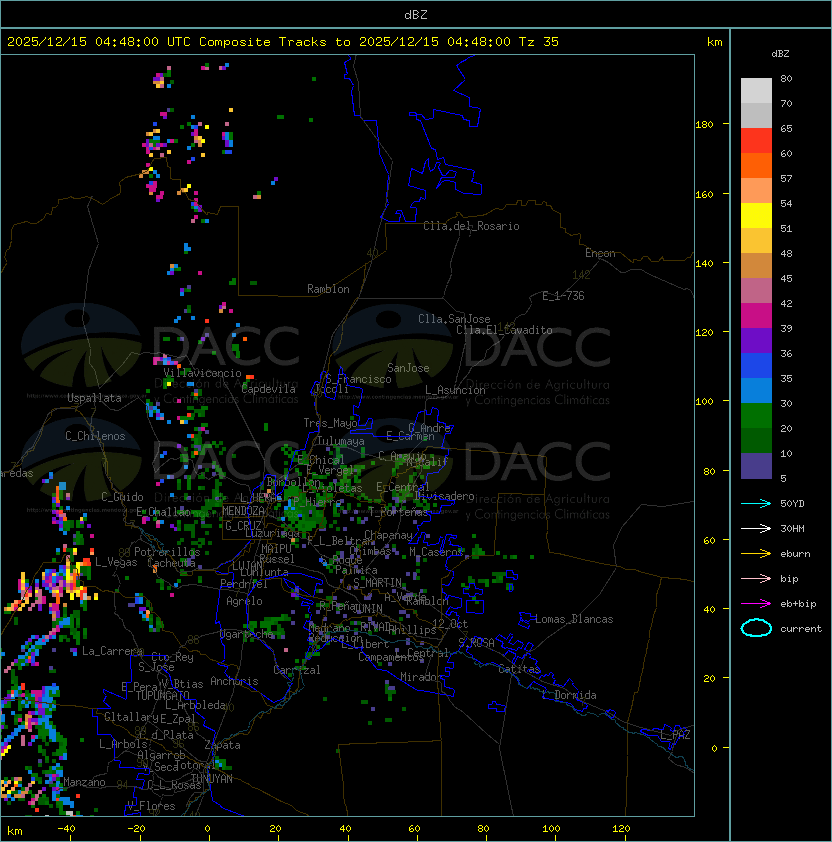The width and height of the screenshot is (832, 842).
Task: Click the S_MARTIN town label
Action: (x=377, y=583)
